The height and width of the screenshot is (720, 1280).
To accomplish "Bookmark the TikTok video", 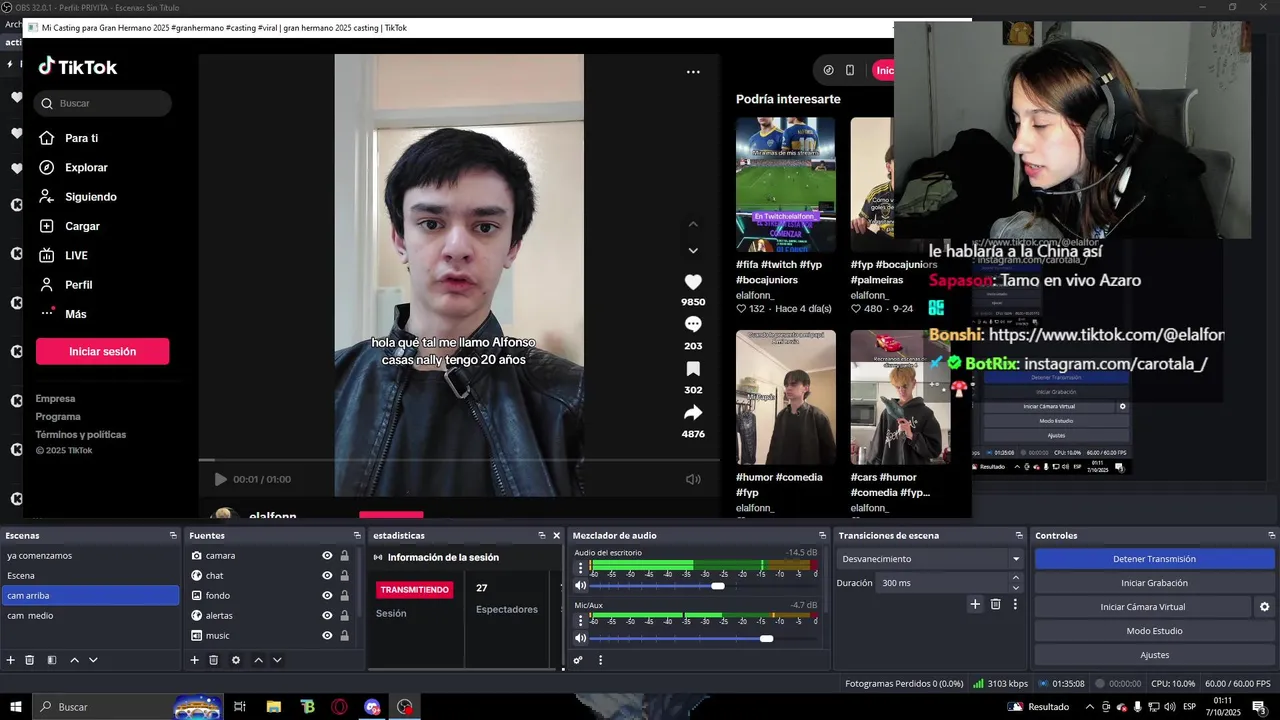I will point(693,369).
